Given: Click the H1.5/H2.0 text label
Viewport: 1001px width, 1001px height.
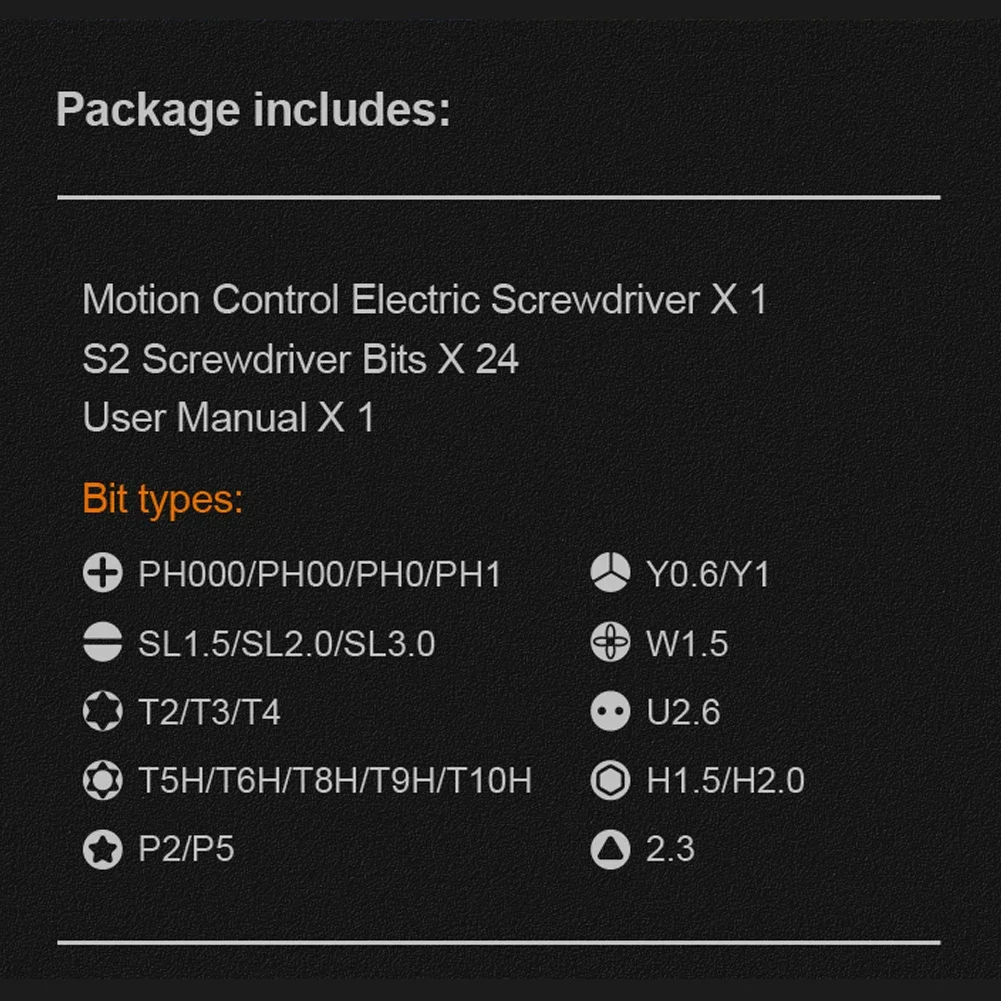Looking at the screenshot, I should click(725, 780).
